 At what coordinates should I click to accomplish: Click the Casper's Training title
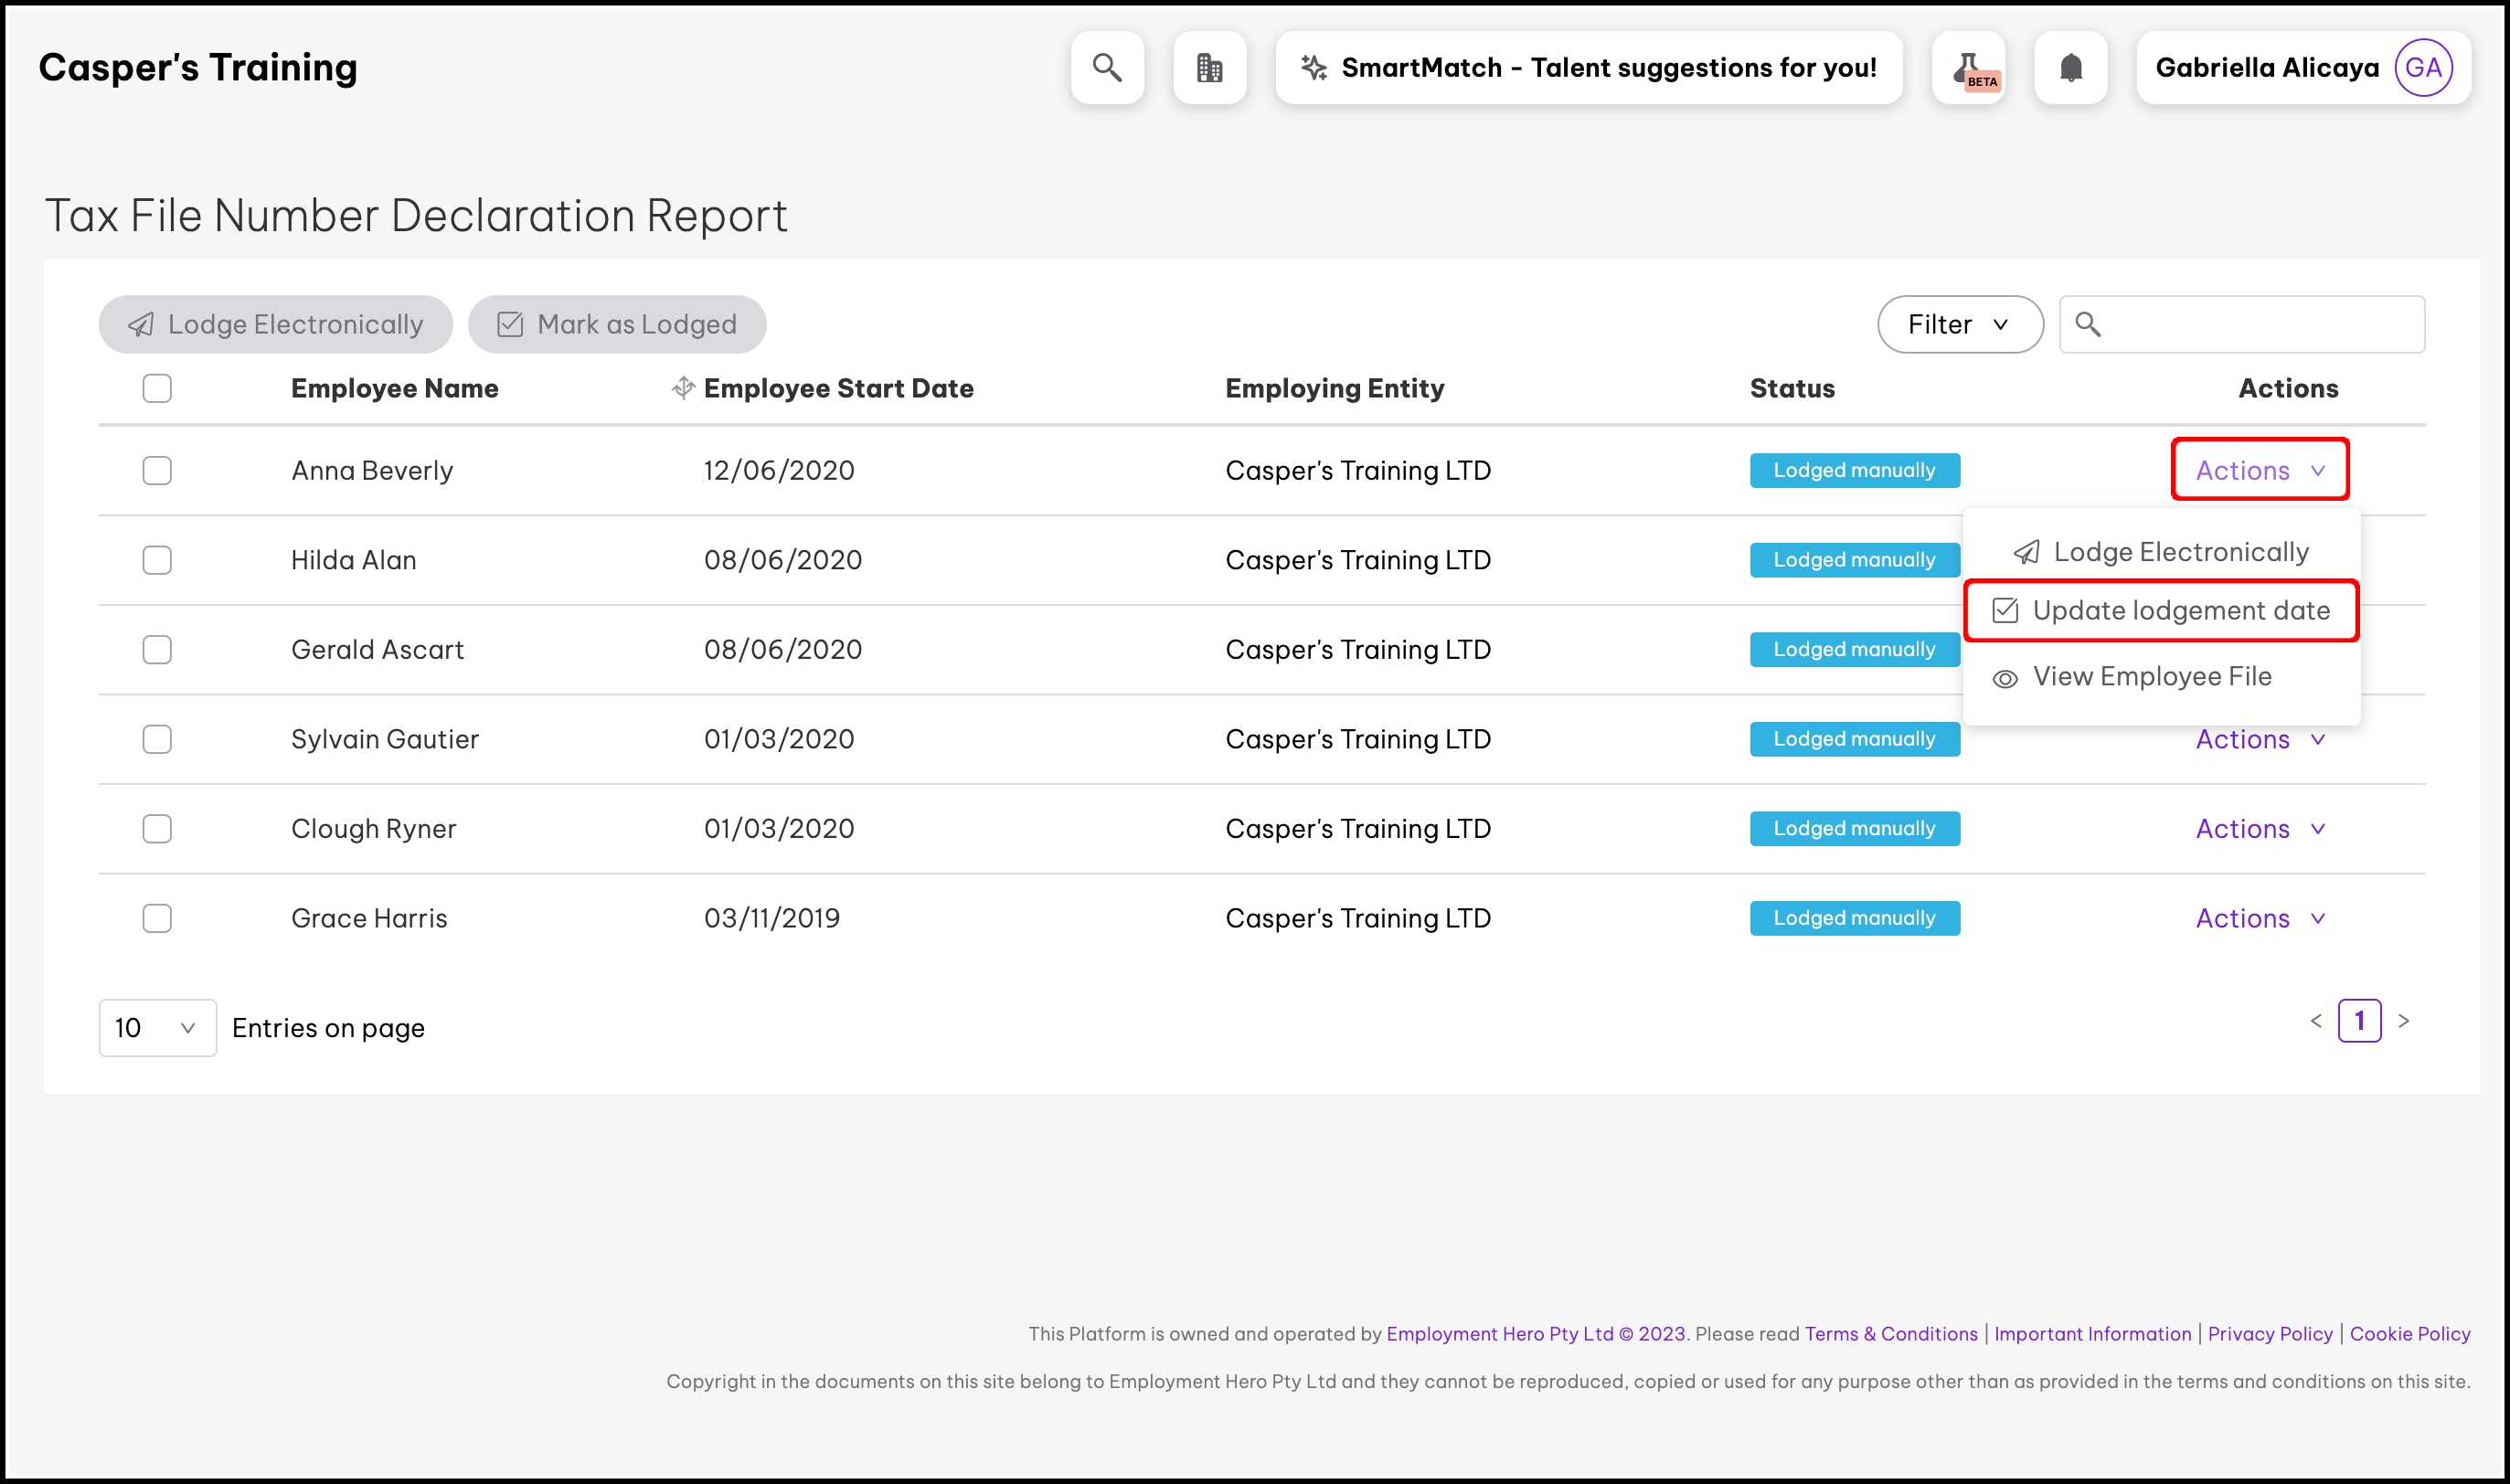point(198,68)
